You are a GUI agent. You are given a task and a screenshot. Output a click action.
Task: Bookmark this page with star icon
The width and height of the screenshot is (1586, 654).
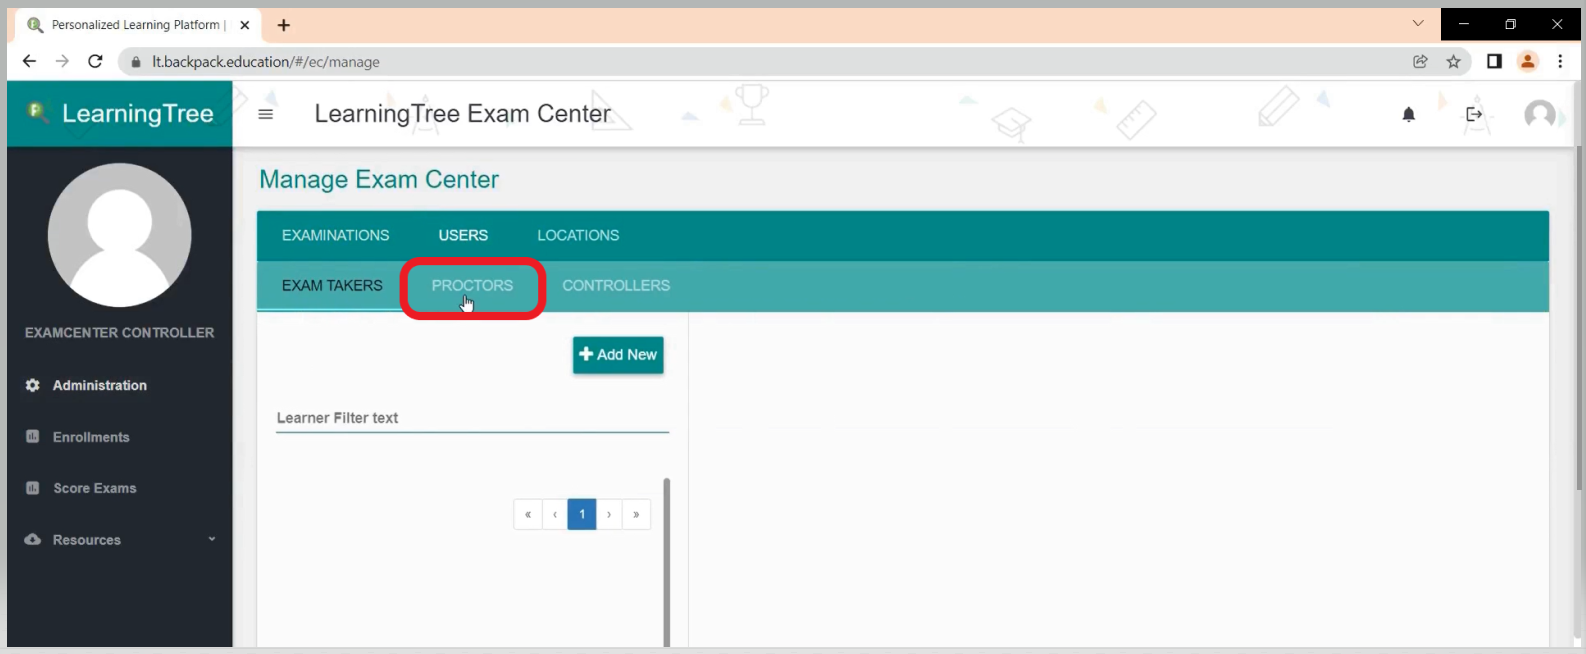coord(1453,62)
